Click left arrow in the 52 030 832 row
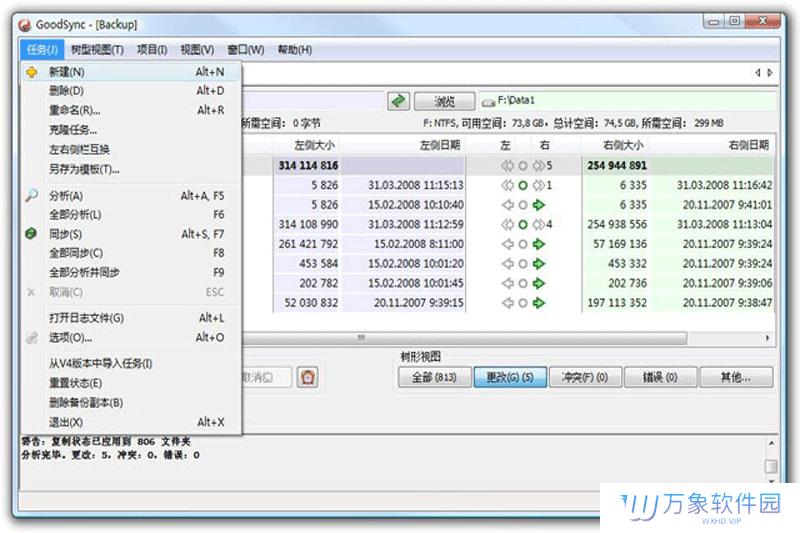800x533 pixels. point(507,303)
